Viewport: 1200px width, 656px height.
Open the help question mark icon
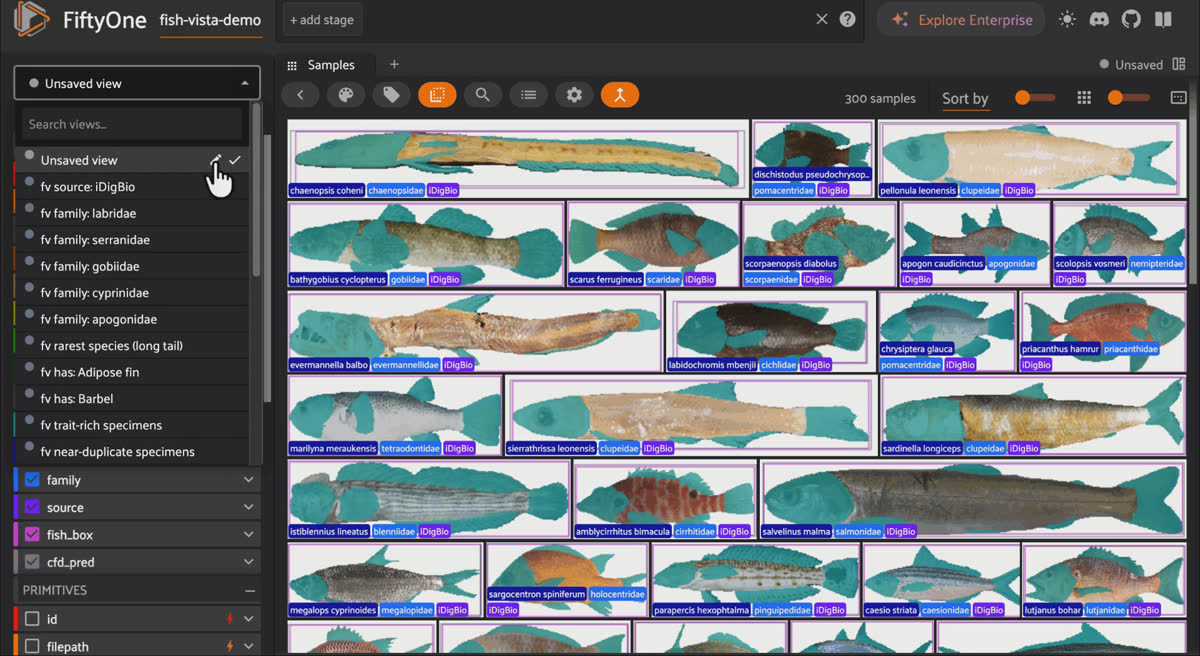tap(847, 19)
